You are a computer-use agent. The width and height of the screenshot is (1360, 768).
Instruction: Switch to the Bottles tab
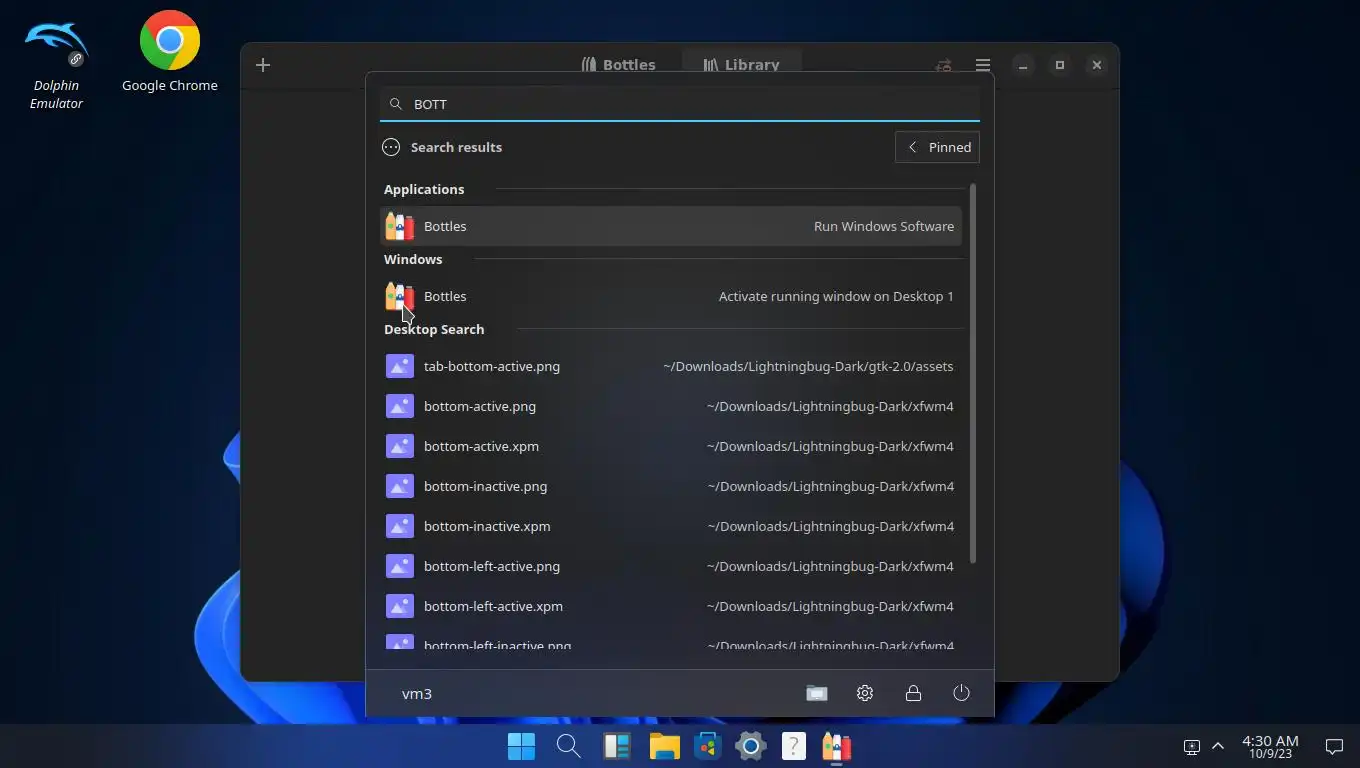coord(619,65)
